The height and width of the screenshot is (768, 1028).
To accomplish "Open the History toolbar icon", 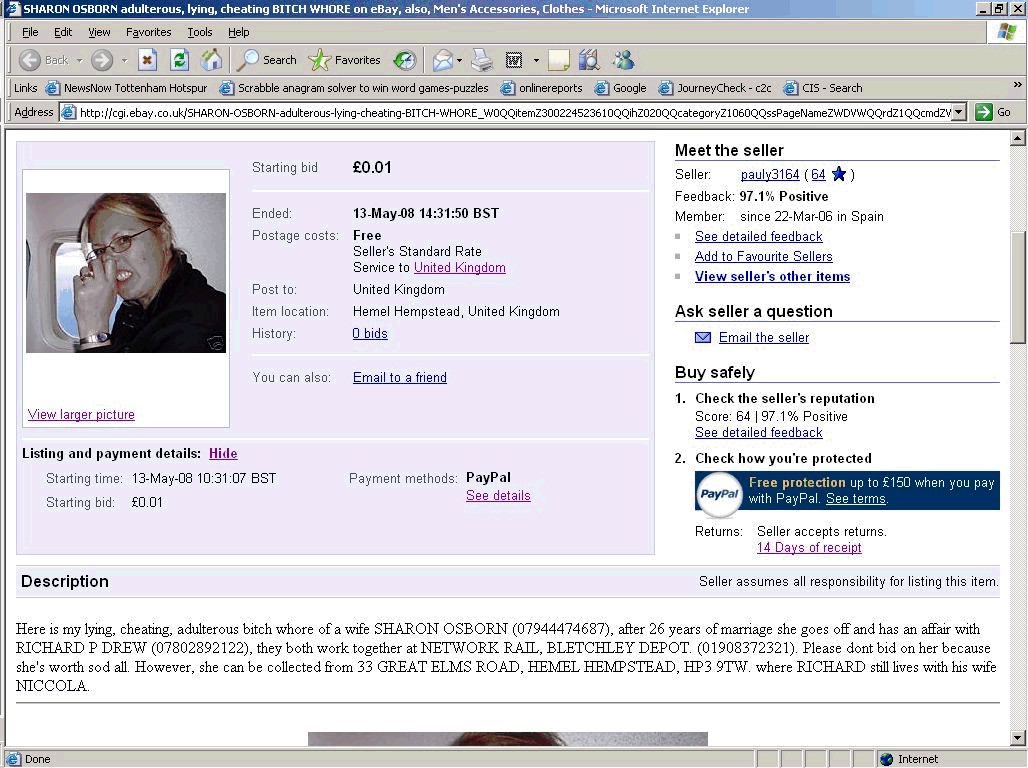I will click(x=405, y=60).
